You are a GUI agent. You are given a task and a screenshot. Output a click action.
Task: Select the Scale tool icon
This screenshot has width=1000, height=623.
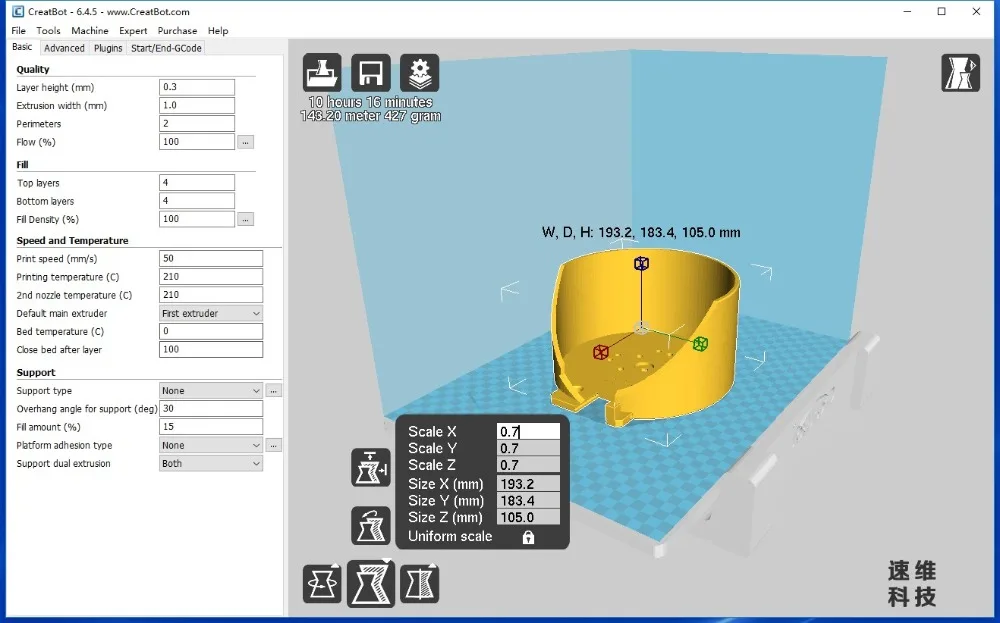click(371, 583)
